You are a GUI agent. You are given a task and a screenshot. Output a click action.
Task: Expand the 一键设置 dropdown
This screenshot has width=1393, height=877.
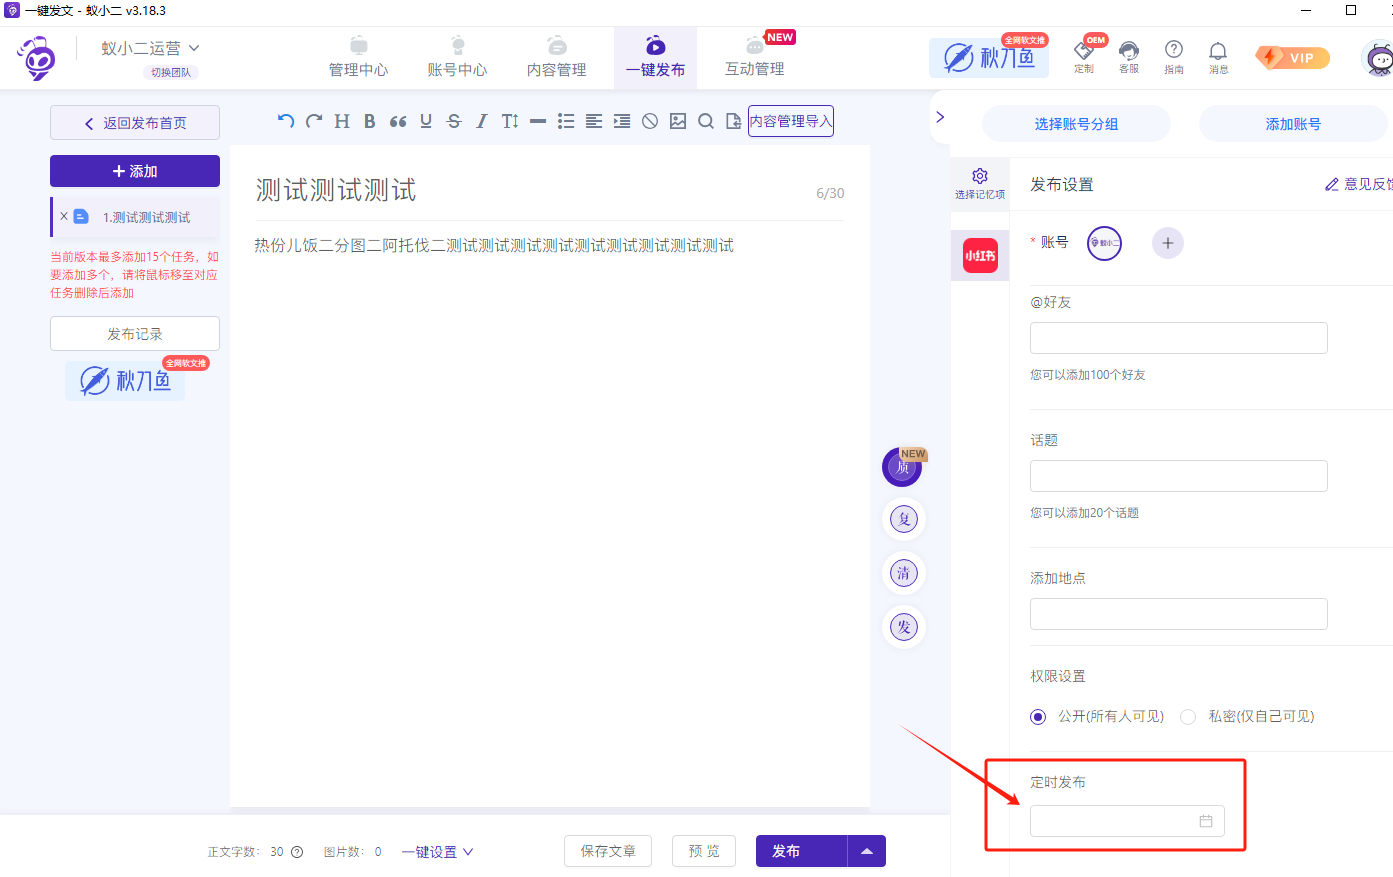pos(437,852)
